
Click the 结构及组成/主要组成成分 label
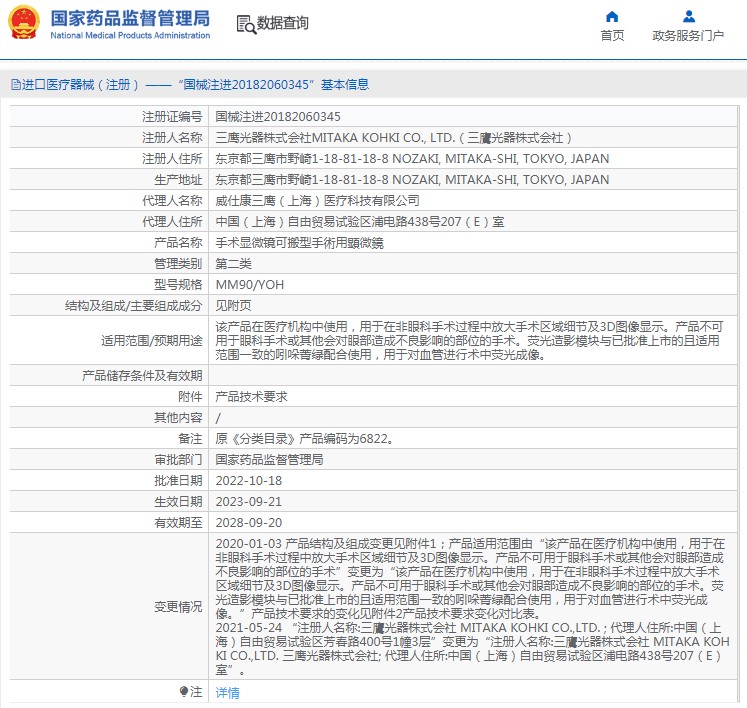[133, 305]
